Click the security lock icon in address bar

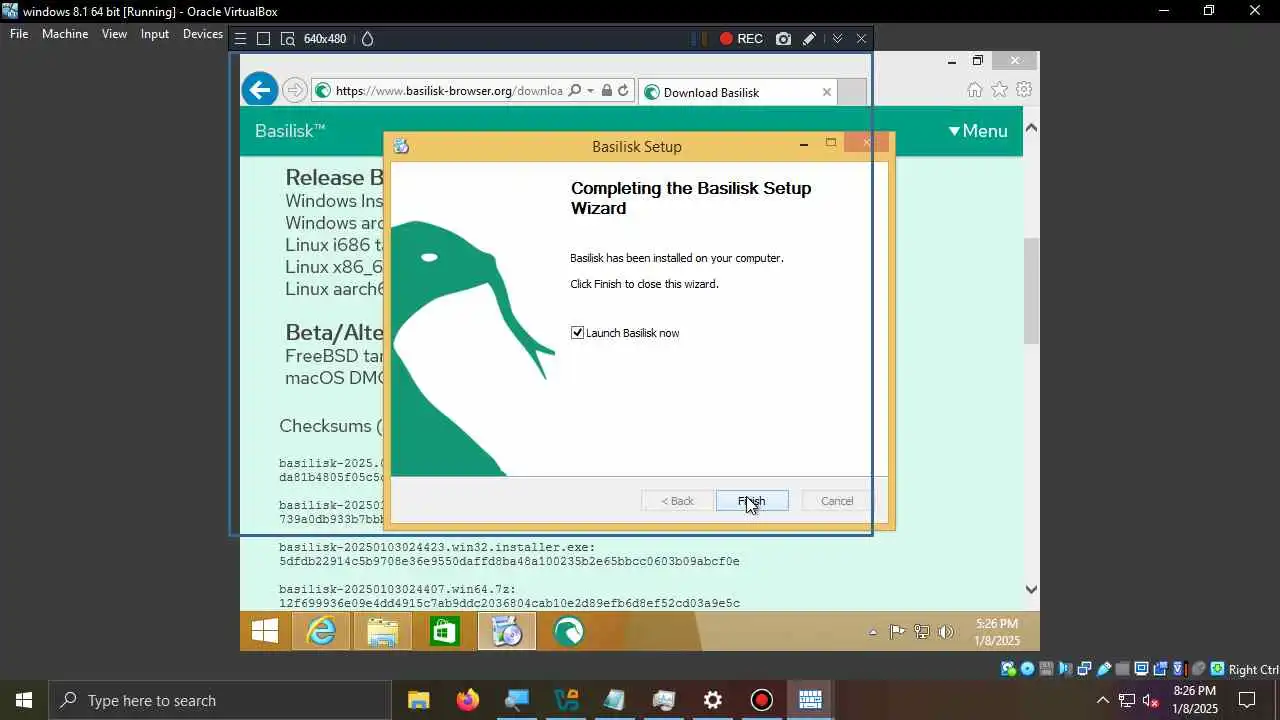(x=605, y=91)
